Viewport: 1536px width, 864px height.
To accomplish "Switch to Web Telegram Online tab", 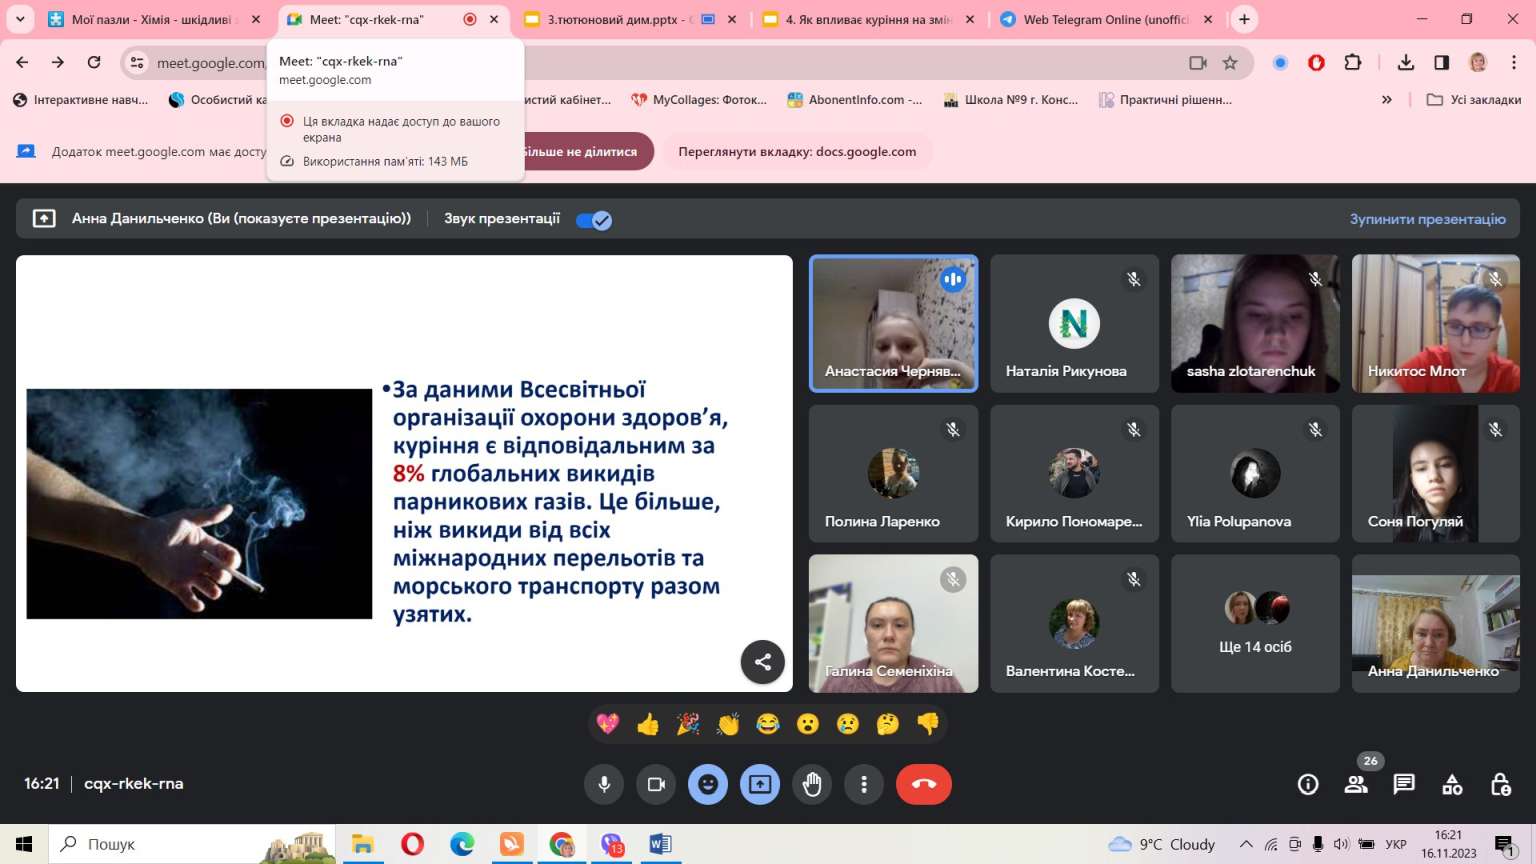I will (1106, 19).
